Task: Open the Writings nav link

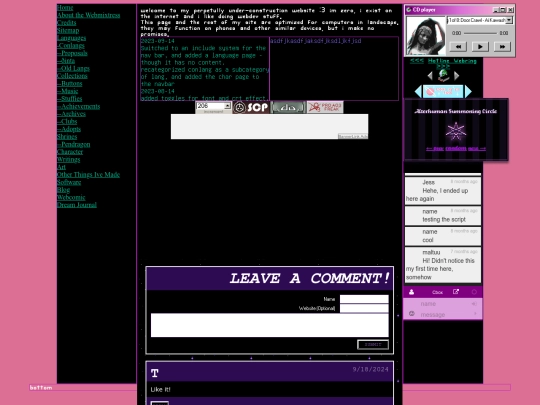Action: [x=68, y=159]
